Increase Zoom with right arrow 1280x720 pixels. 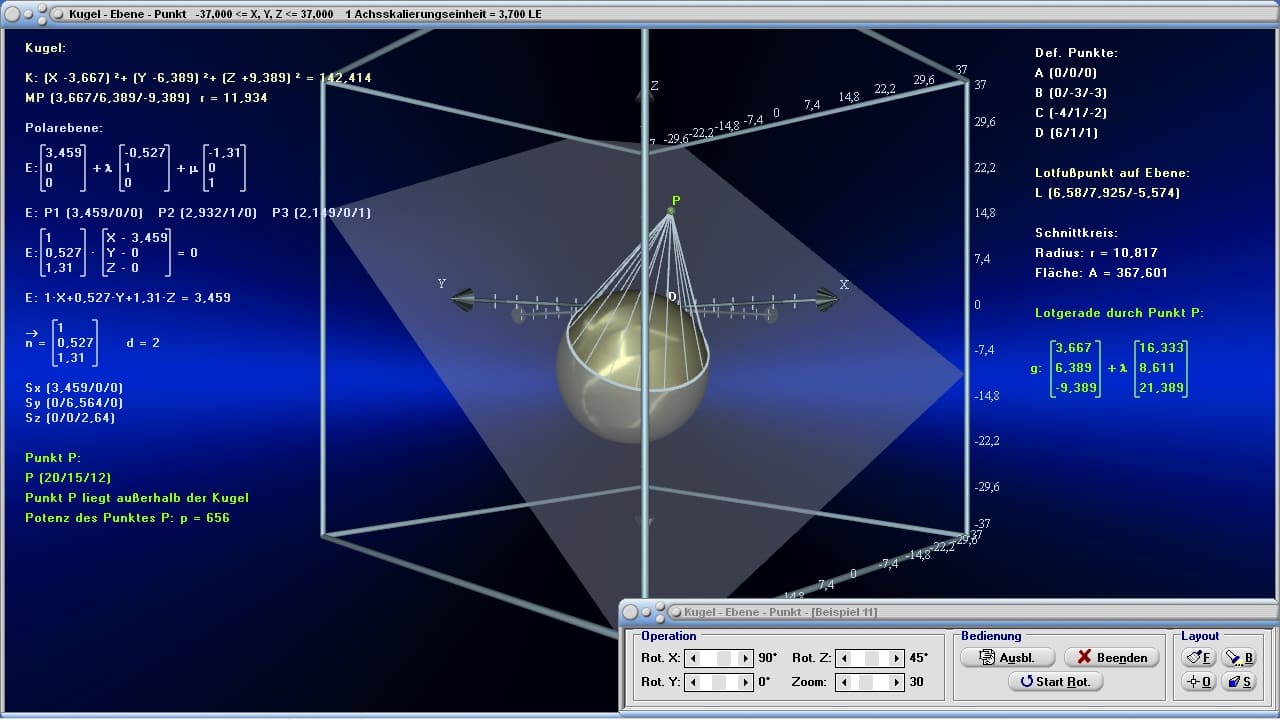coord(895,682)
